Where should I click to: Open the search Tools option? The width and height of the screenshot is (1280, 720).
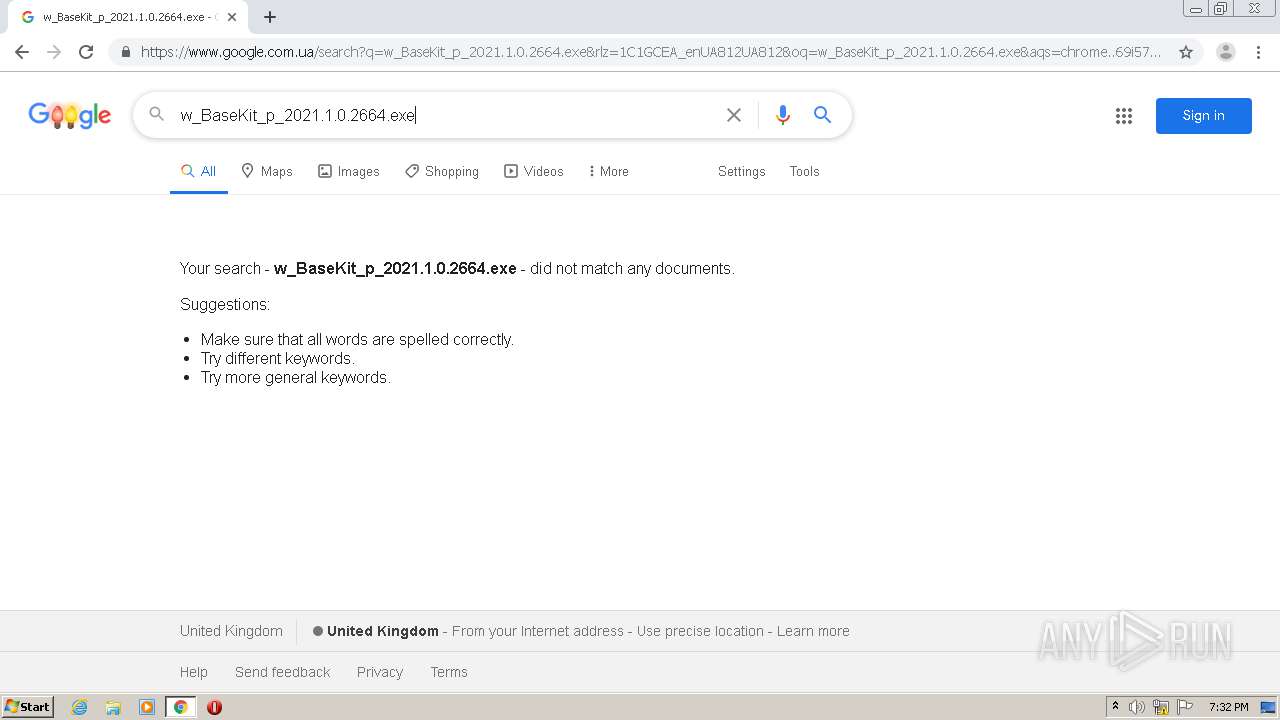coord(804,171)
